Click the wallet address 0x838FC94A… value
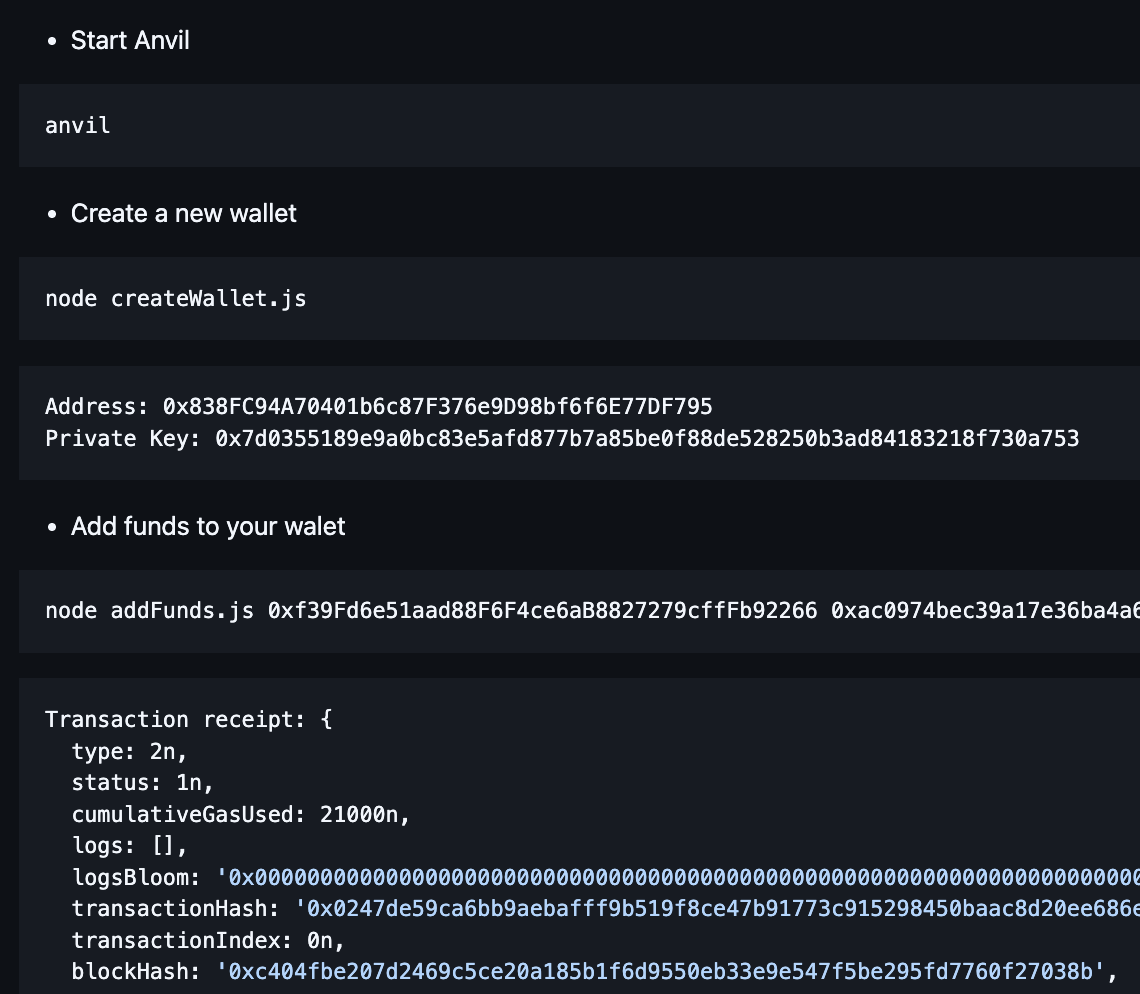Image resolution: width=1140 pixels, height=994 pixels. (437, 406)
